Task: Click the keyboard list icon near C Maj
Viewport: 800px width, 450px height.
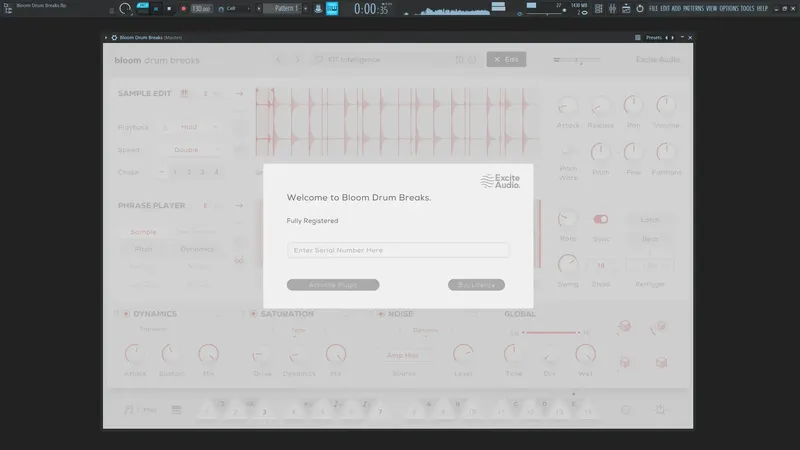Action: pyautogui.click(x=177, y=410)
